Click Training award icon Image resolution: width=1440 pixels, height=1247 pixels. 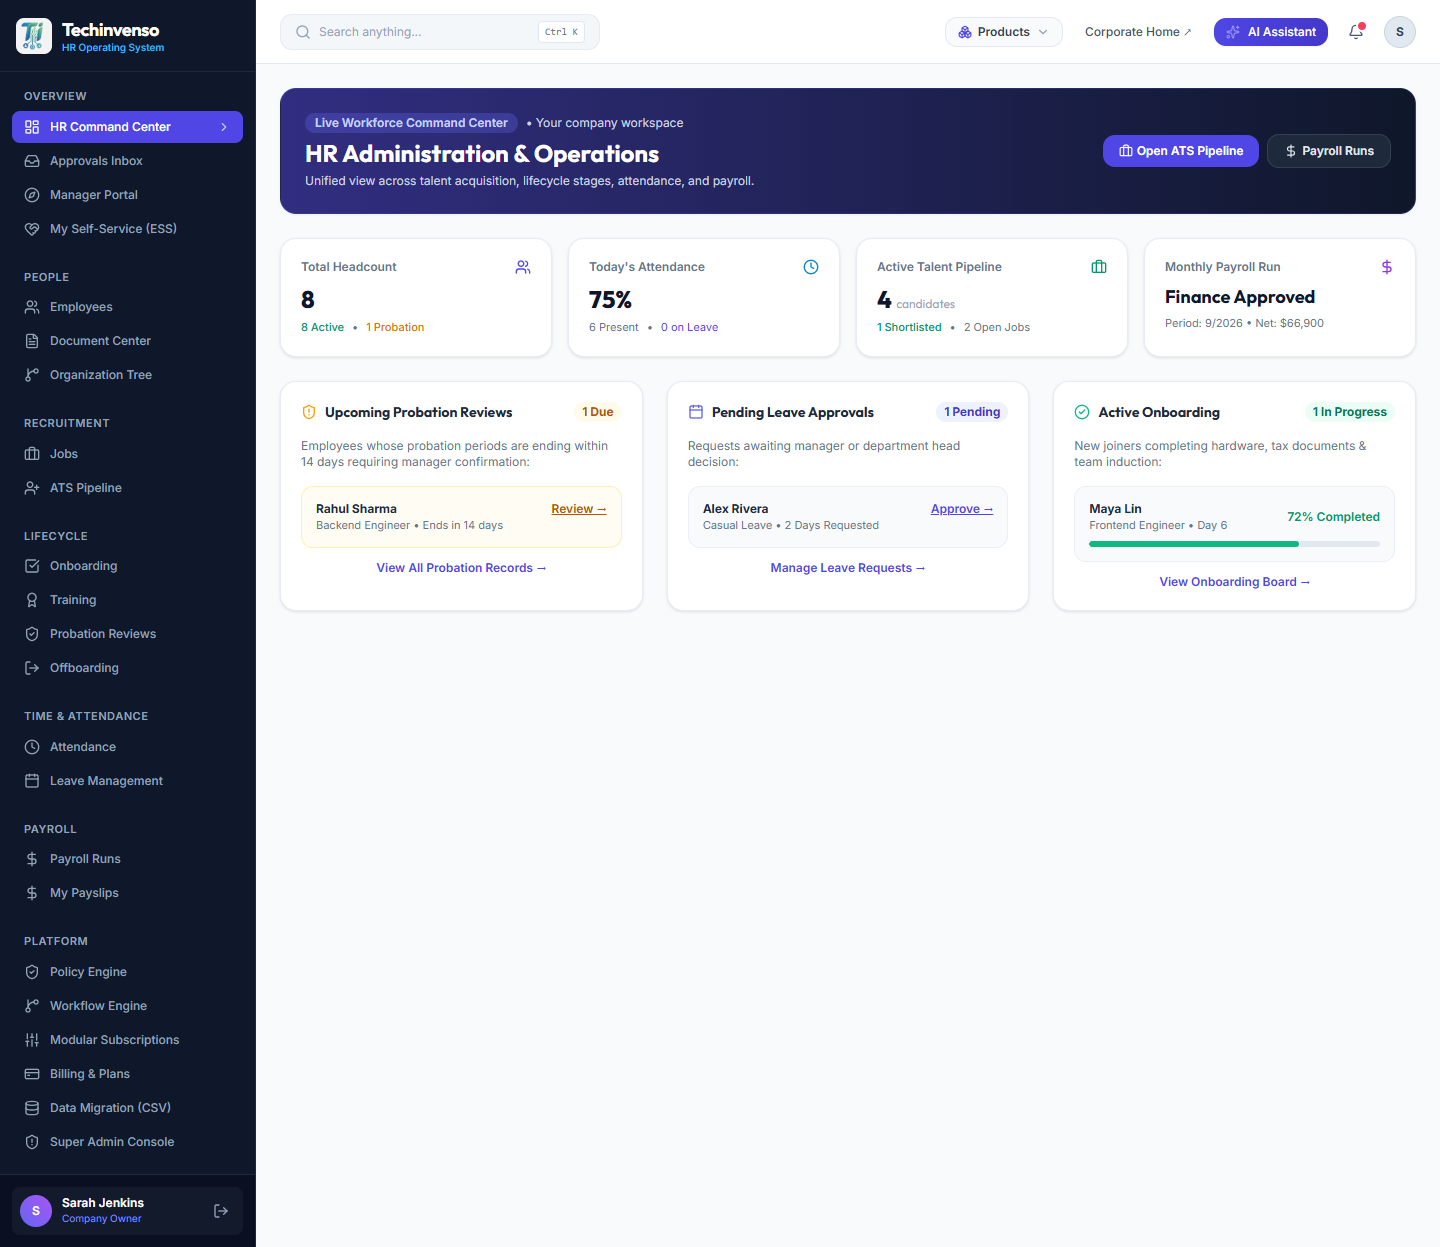point(32,600)
